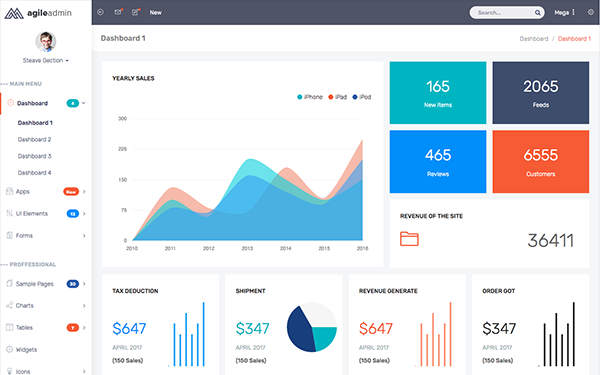Click the $647 Tax Deduction amount
The image size is (600, 375).
(129, 328)
